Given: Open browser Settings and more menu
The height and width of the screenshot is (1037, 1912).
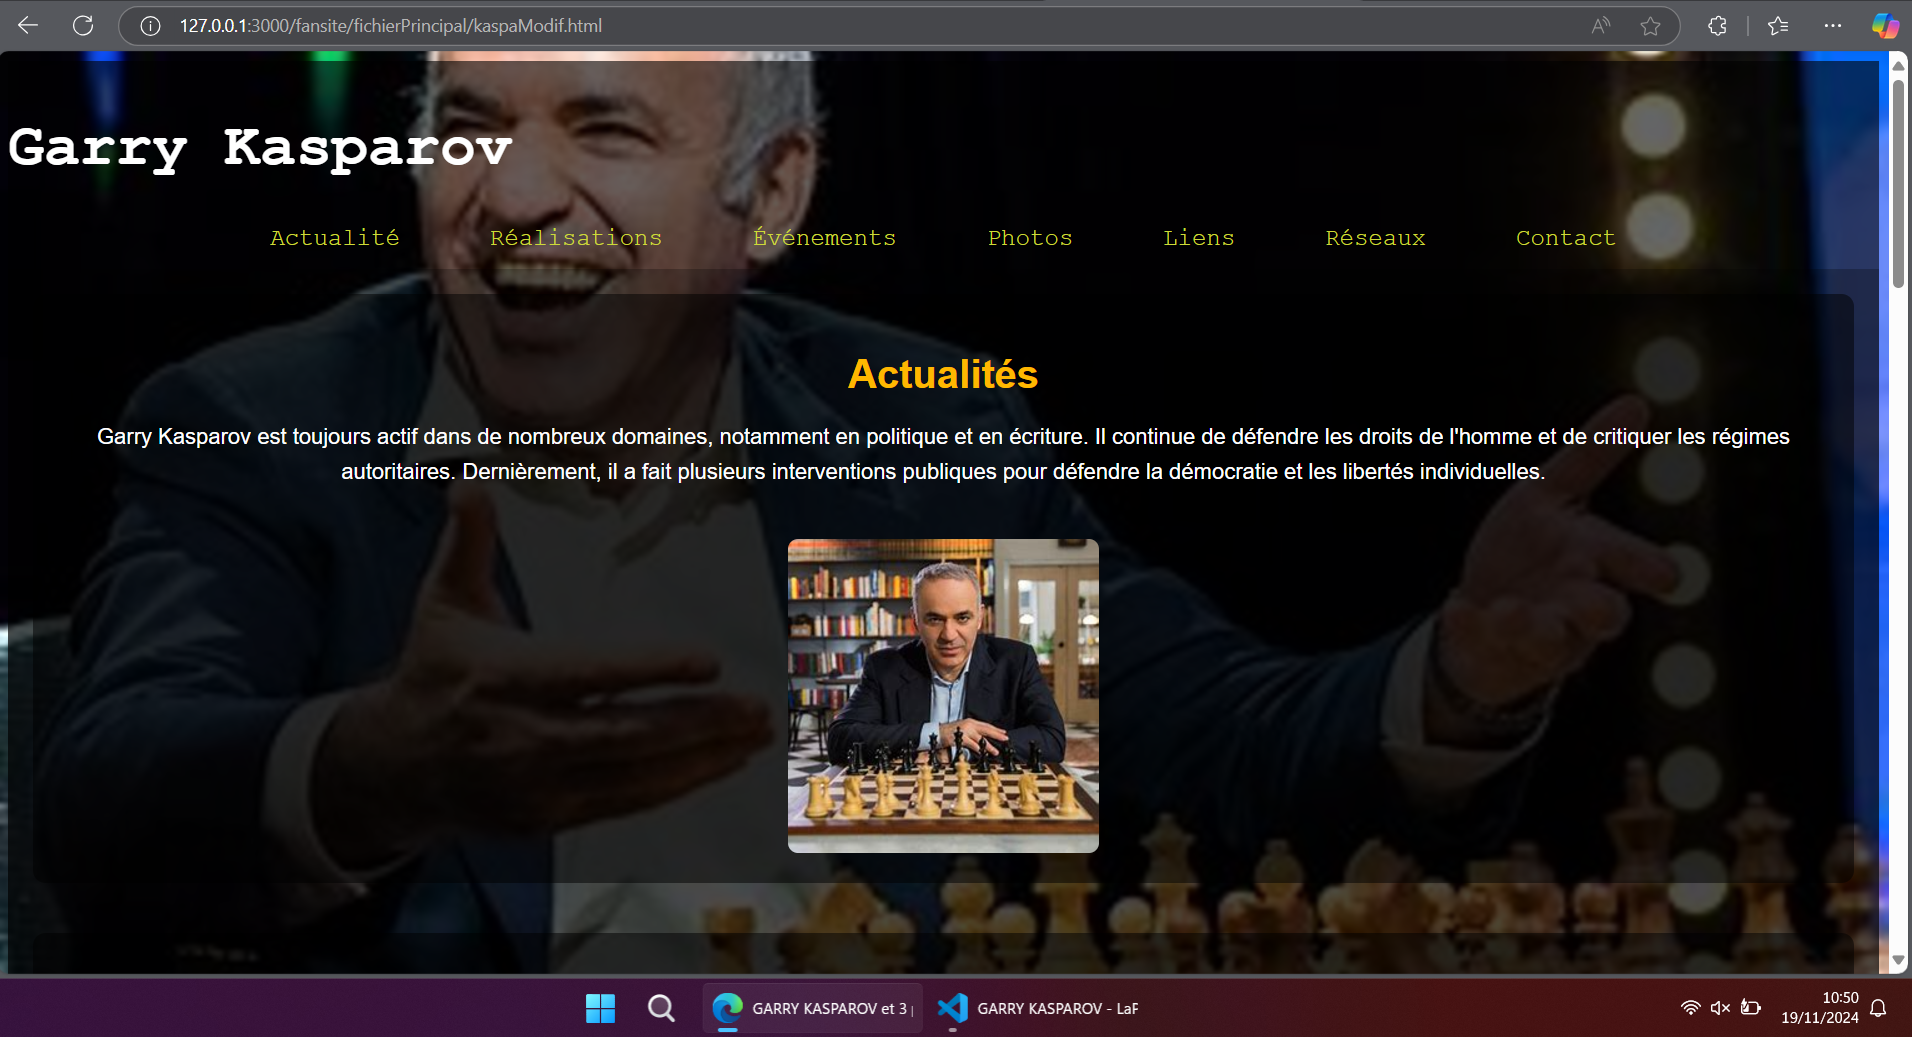Looking at the screenshot, I should 1832,26.
